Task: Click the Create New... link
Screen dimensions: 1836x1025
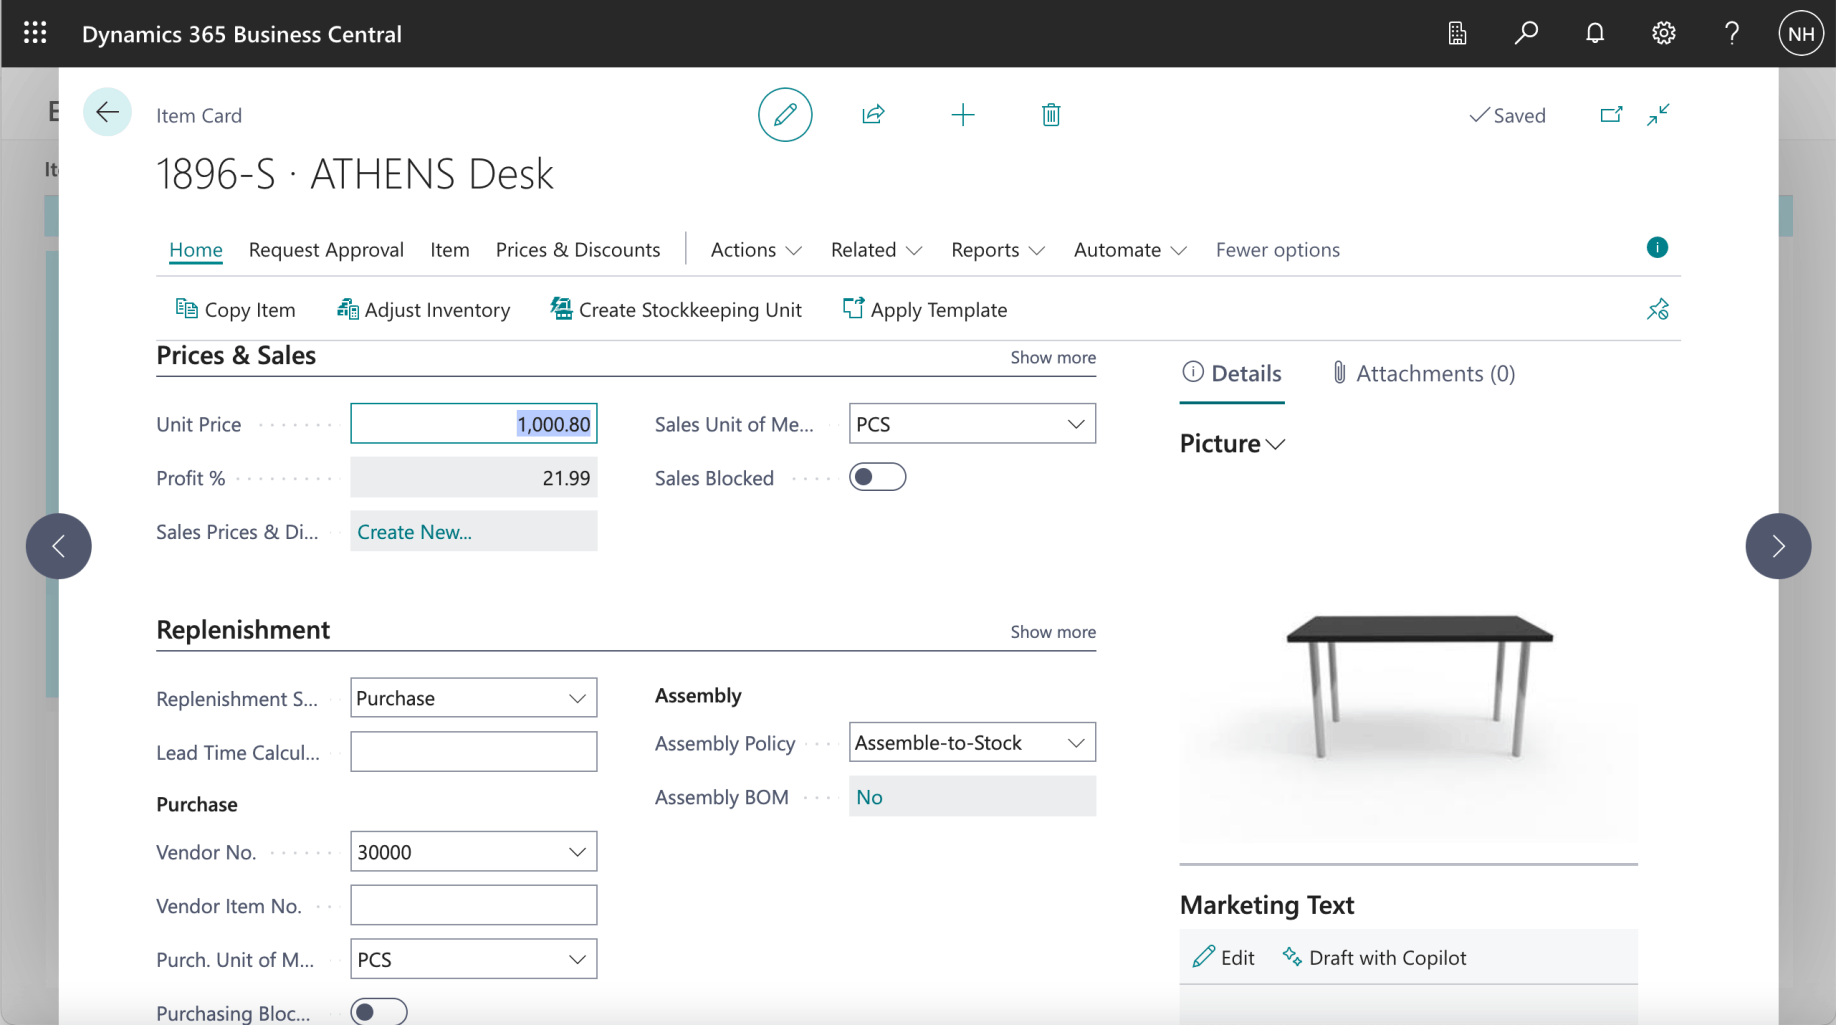Action: pos(414,532)
